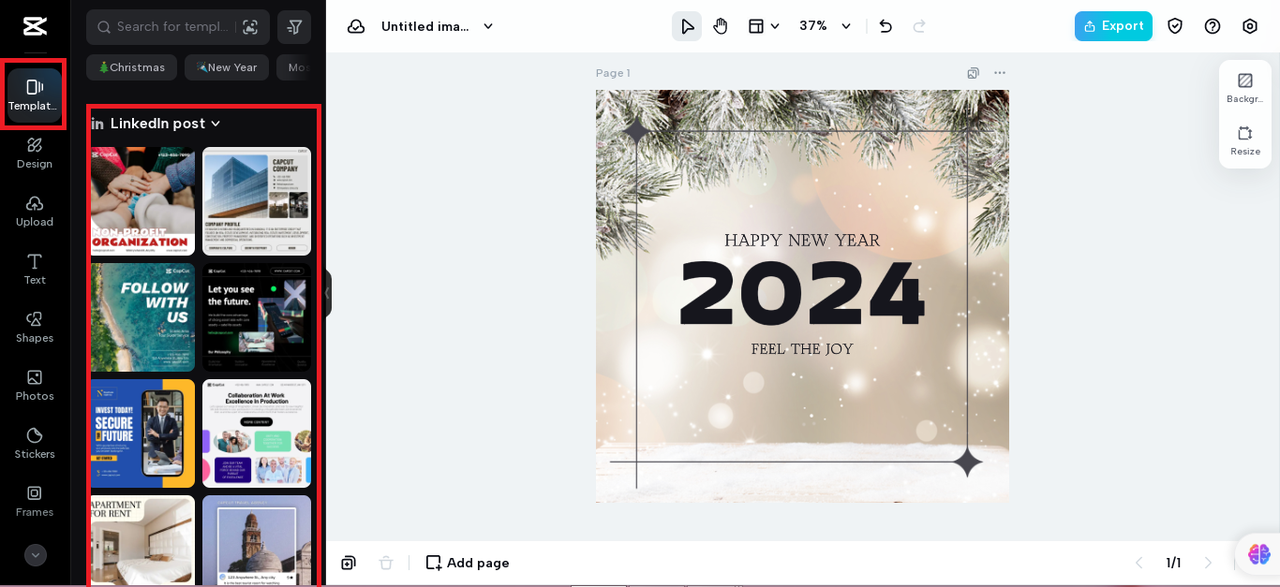Open the layout view options dropdown
1280x587 pixels.
[x=764, y=26]
